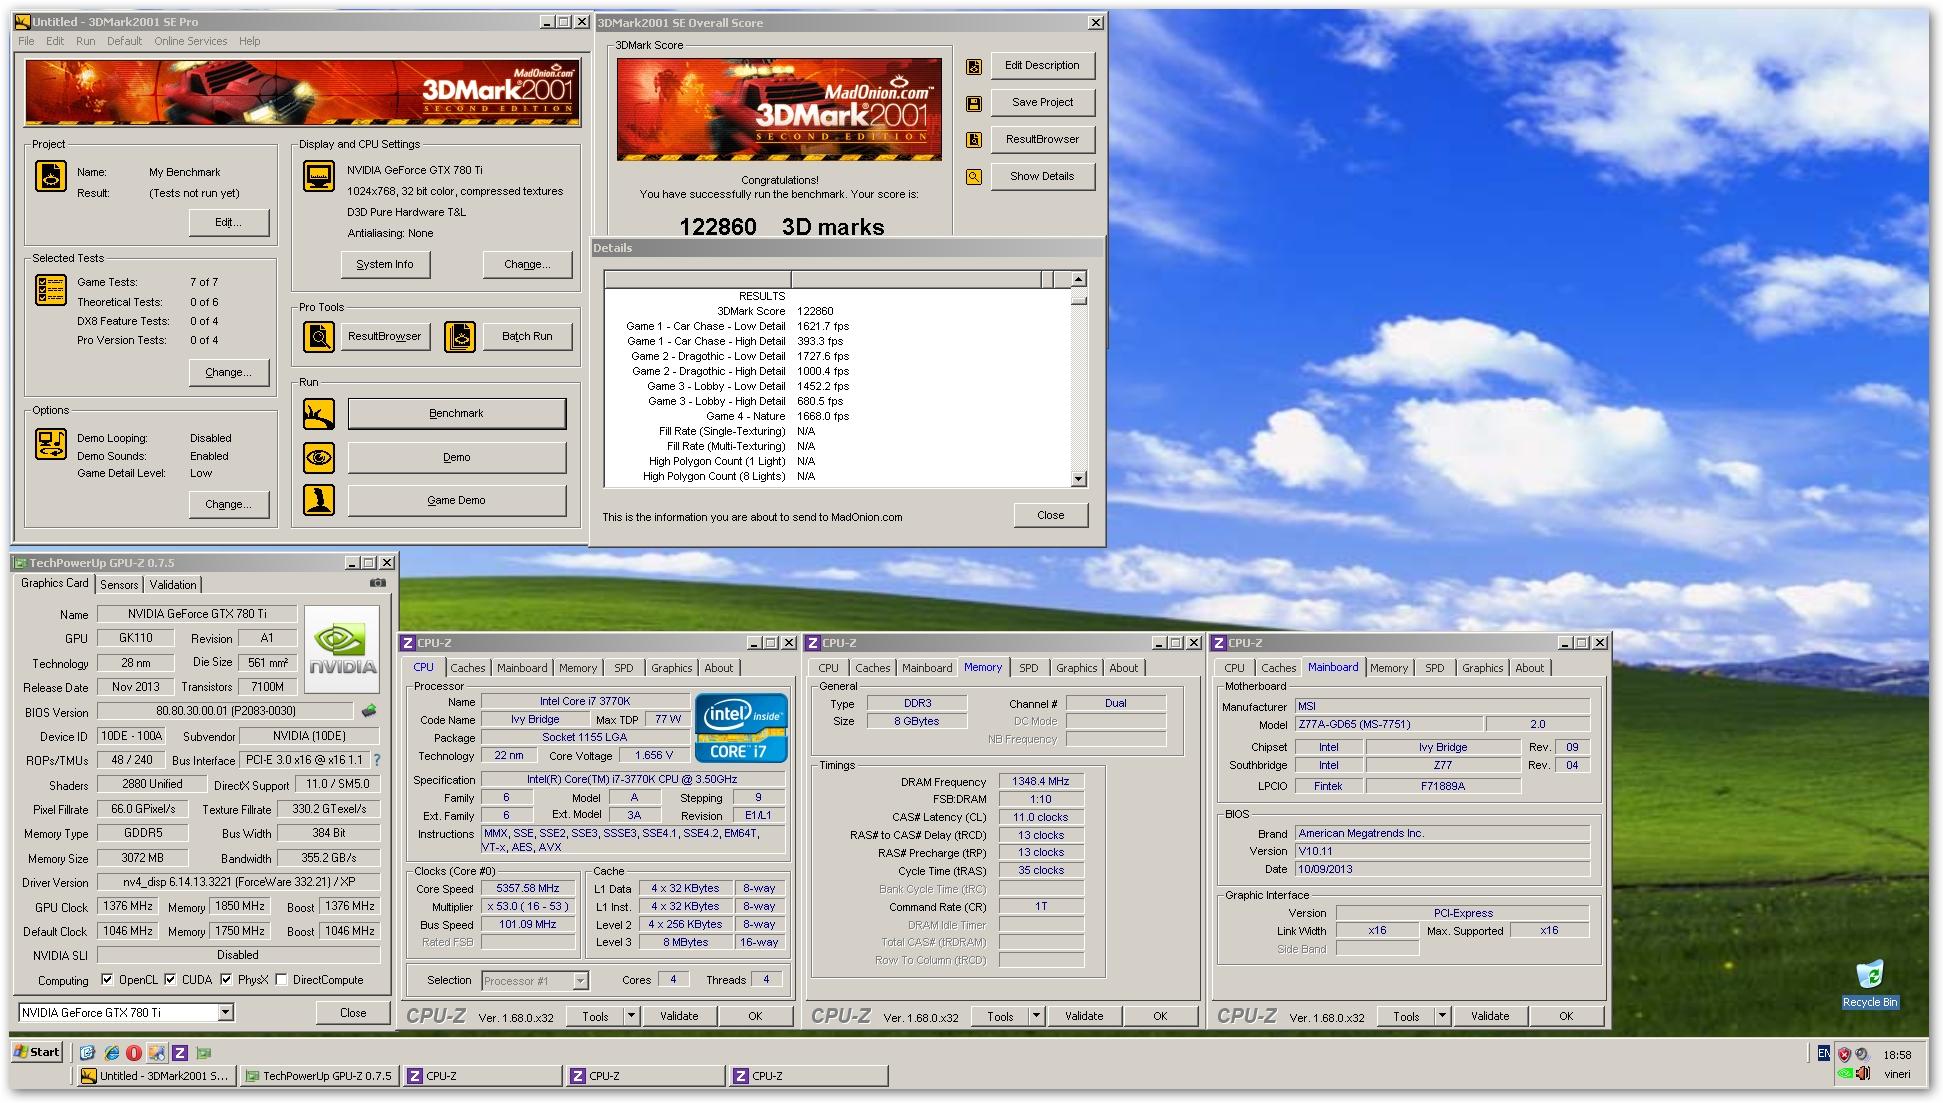Switch to Validation tab in GPU-Z
1943x1103 pixels.
tap(173, 585)
